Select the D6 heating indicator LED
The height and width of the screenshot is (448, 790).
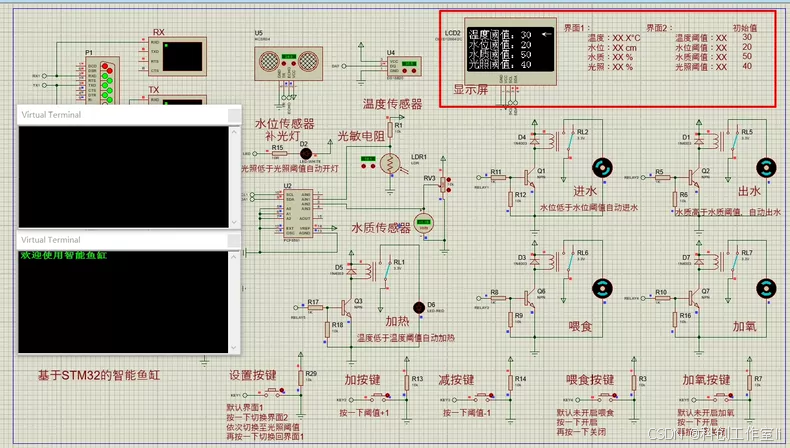(x=419, y=307)
